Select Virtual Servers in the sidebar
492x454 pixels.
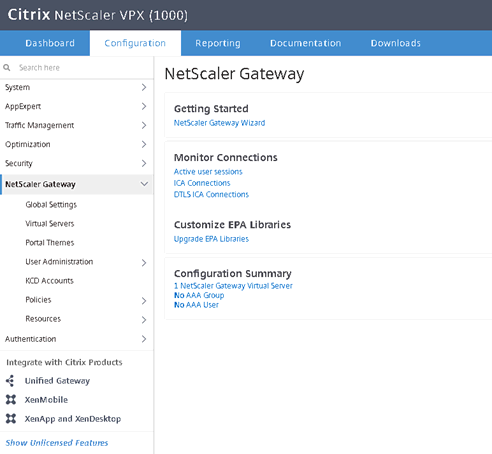[50, 224]
